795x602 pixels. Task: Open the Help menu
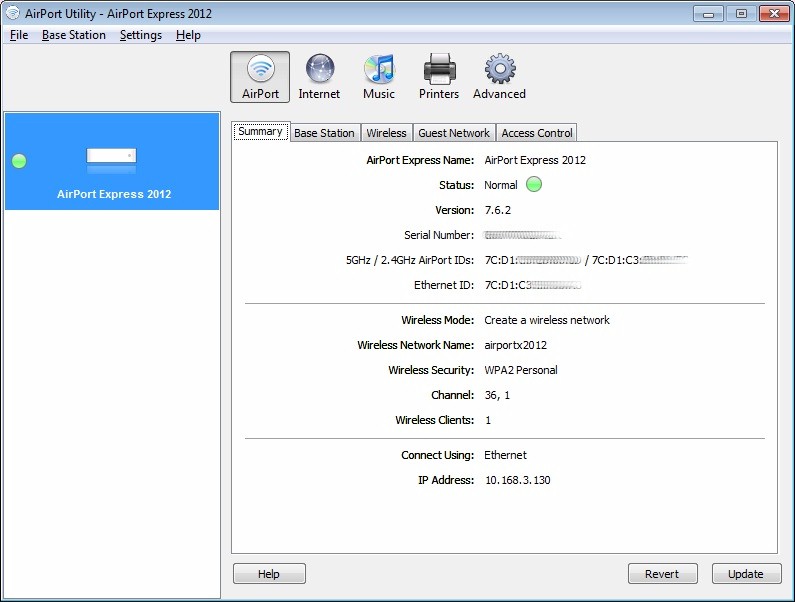pyautogui.click(x=188, y=35)
